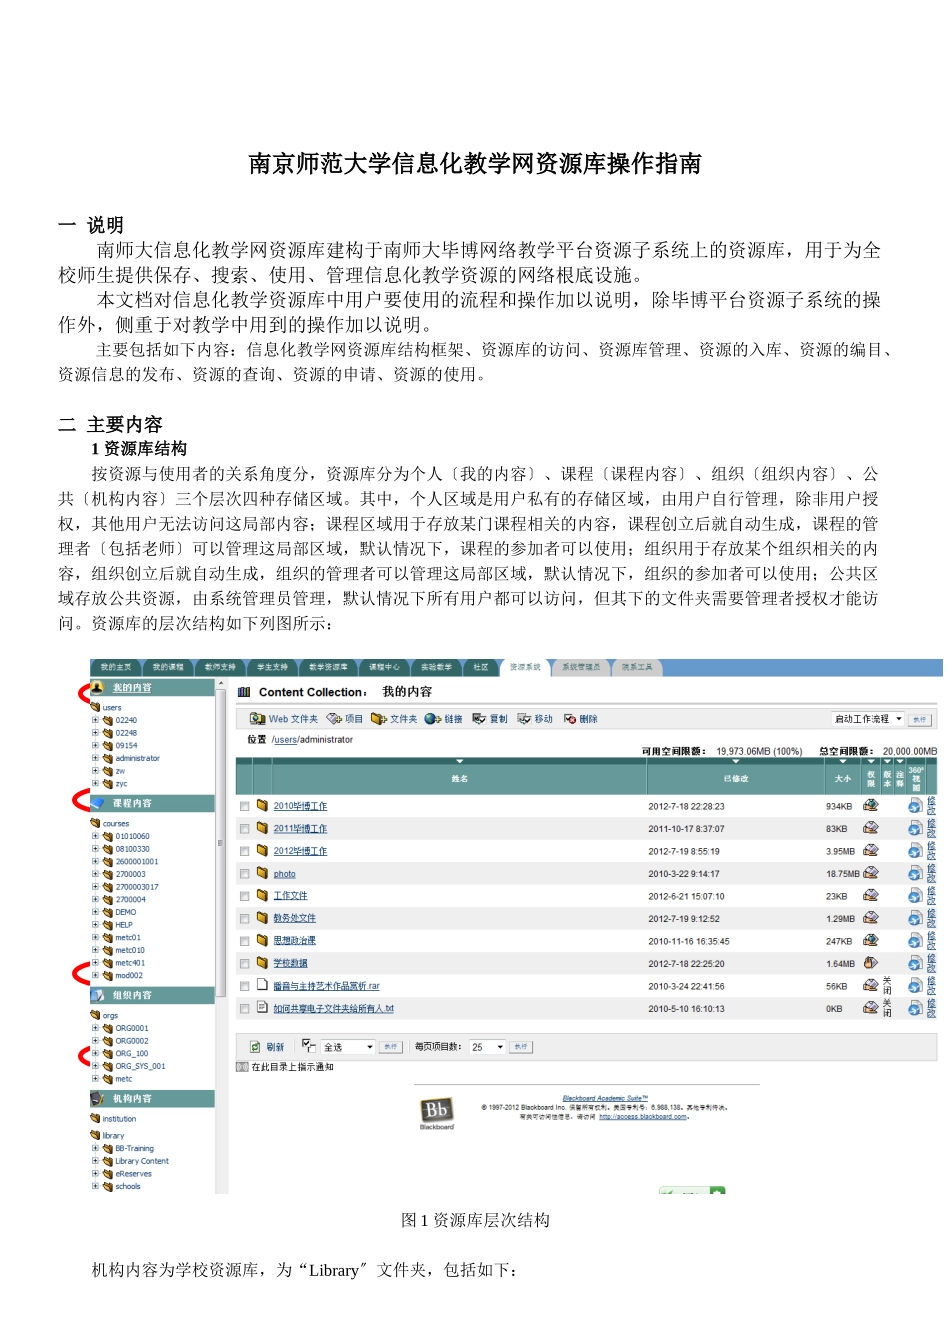Tick the checkbox for 学校数据

pos(244,964)
